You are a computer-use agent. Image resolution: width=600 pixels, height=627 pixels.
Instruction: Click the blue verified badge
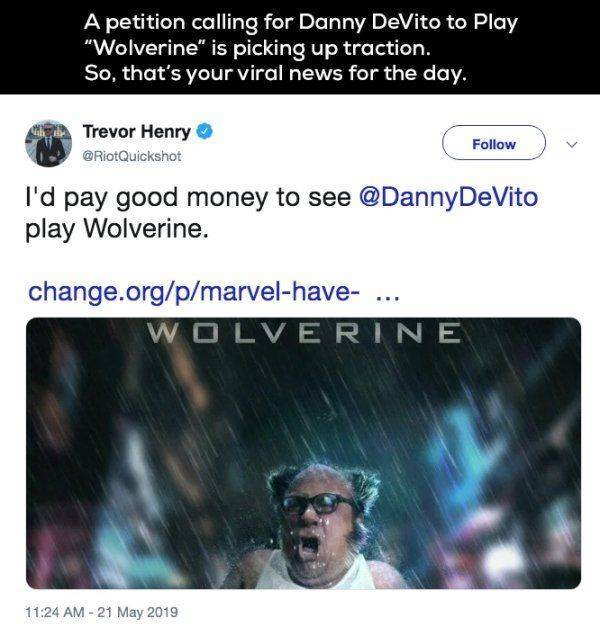(x=204, y=131)
